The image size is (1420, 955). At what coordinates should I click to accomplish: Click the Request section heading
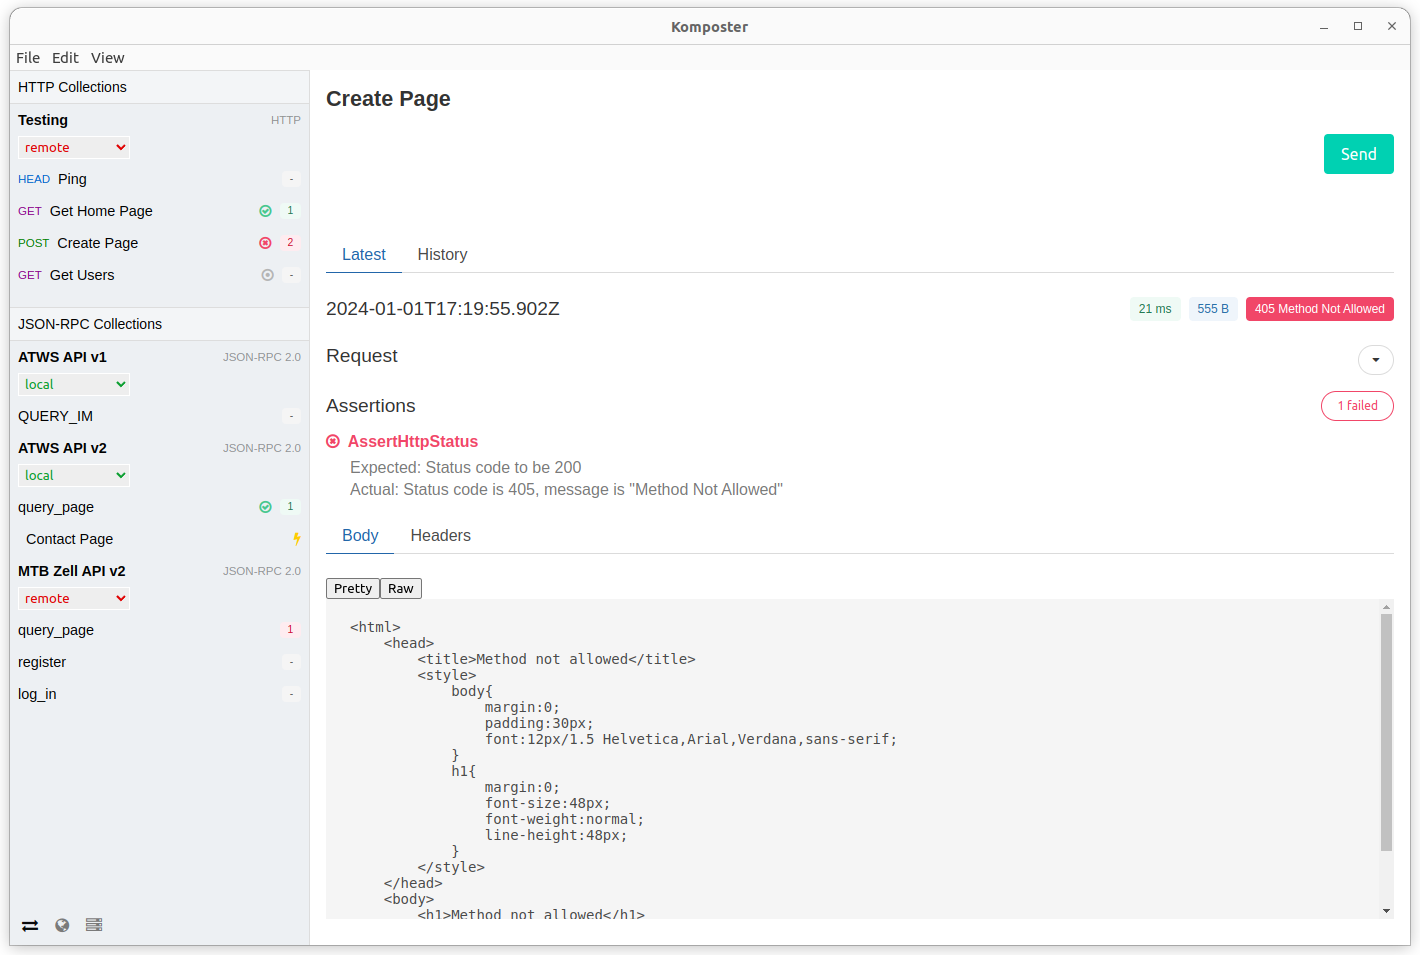click(362, 356)
